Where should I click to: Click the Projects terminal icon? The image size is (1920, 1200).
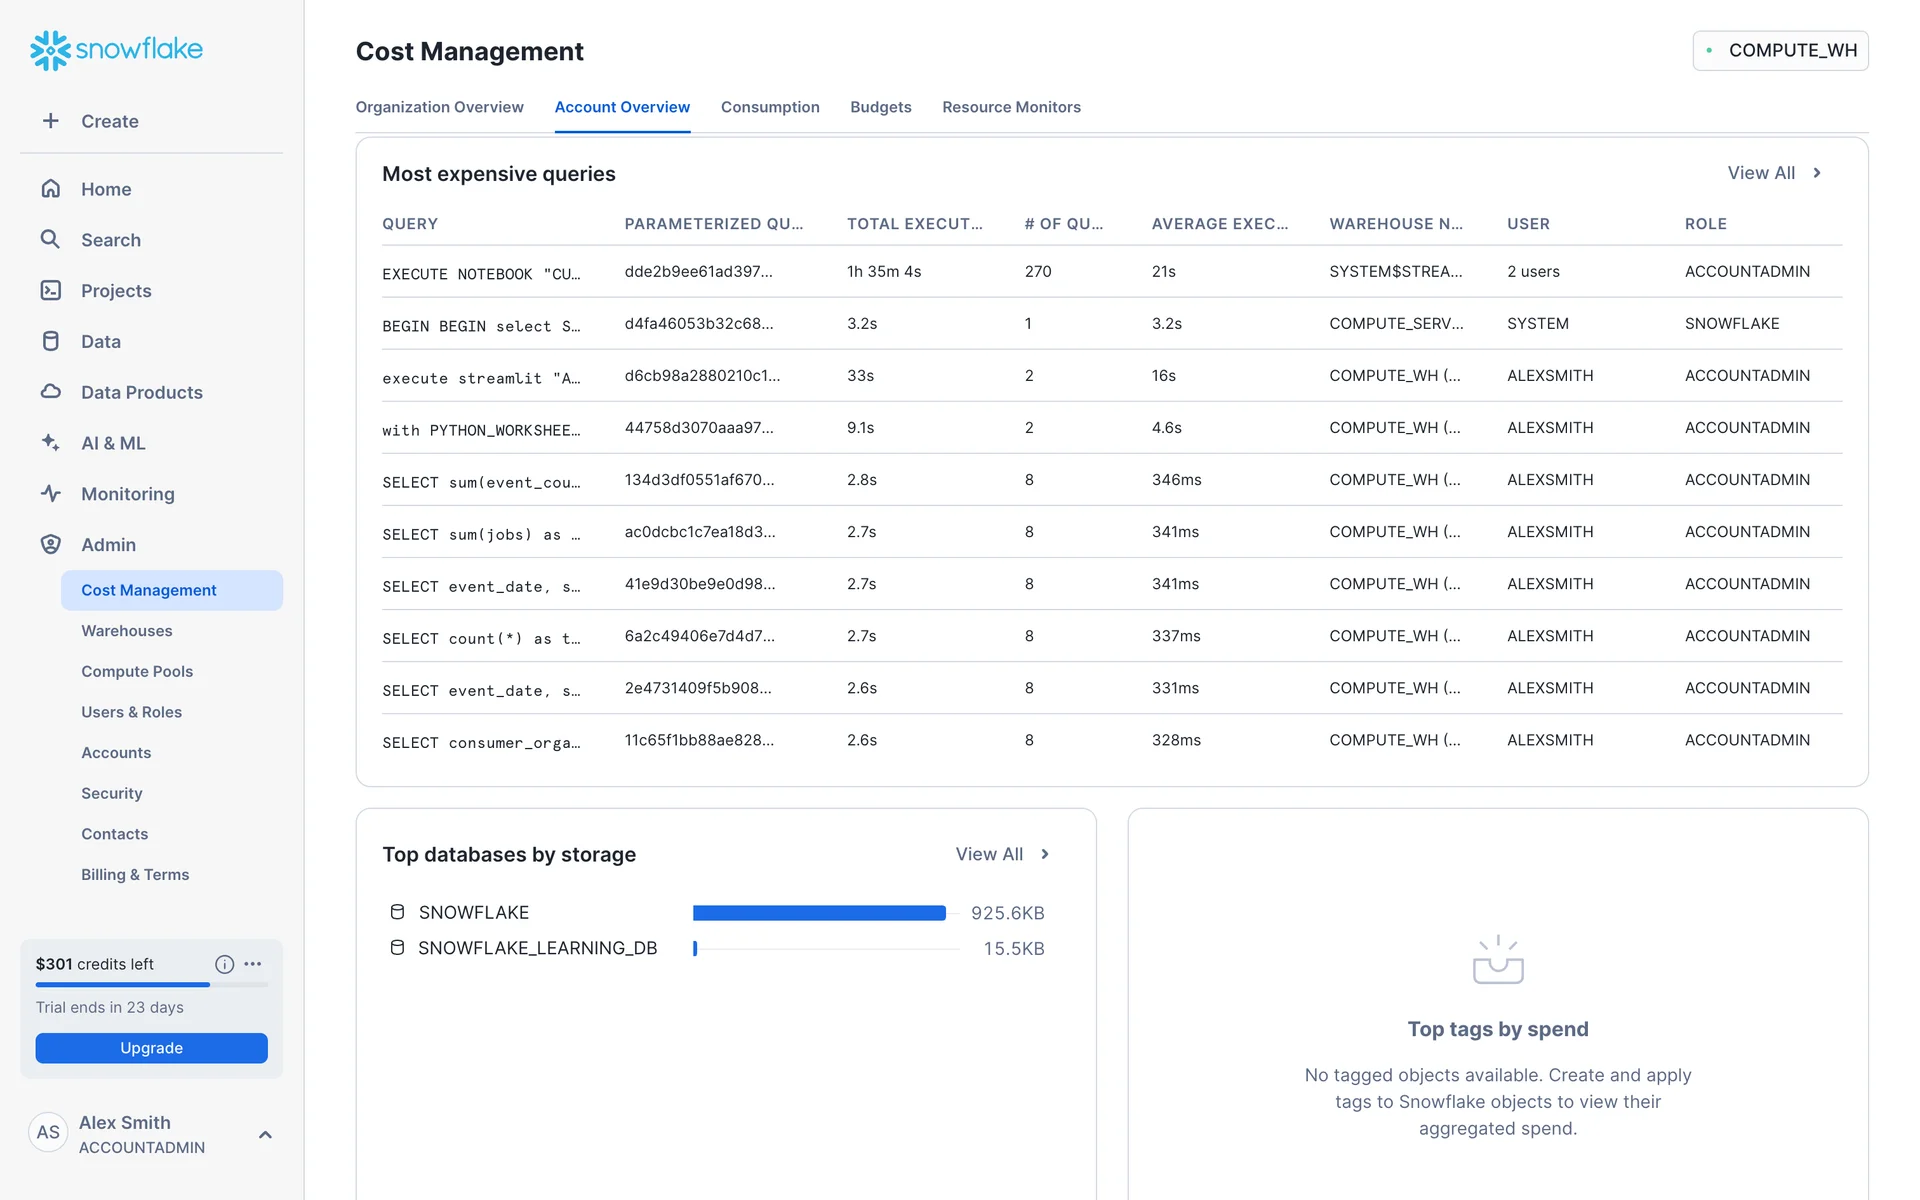tap(51, 291)
